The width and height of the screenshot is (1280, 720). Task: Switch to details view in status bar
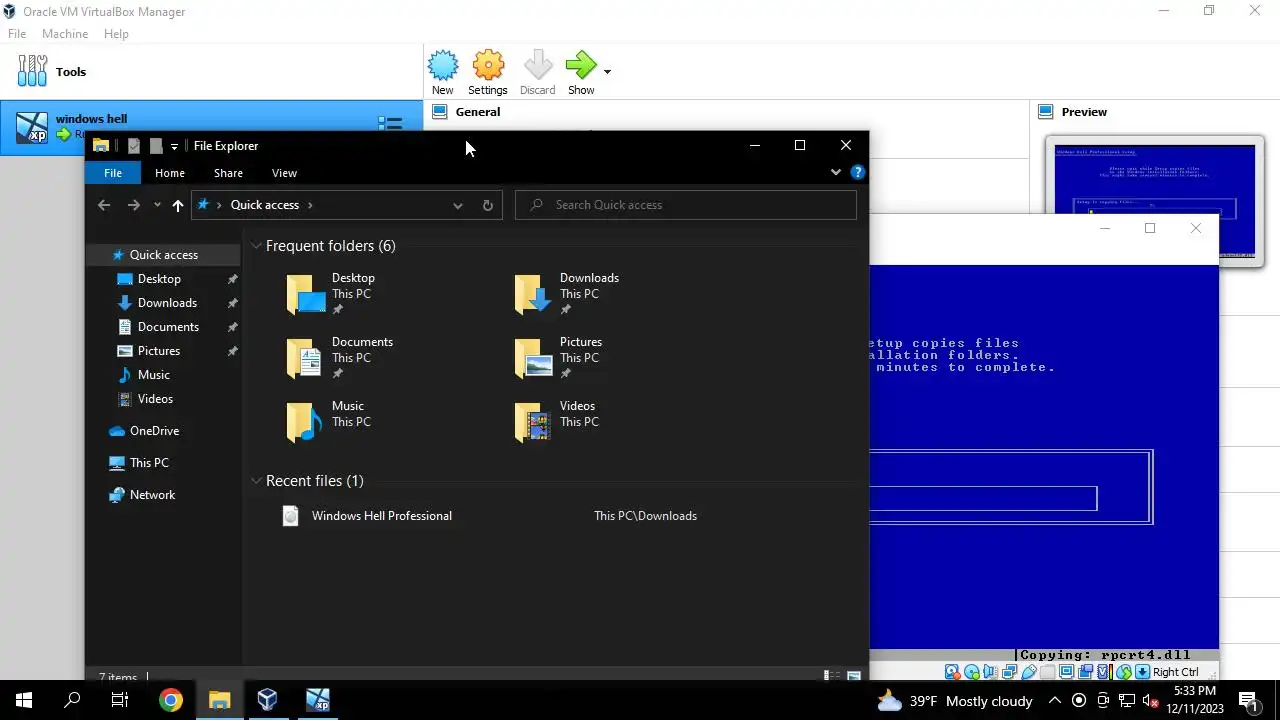(832, 677)
